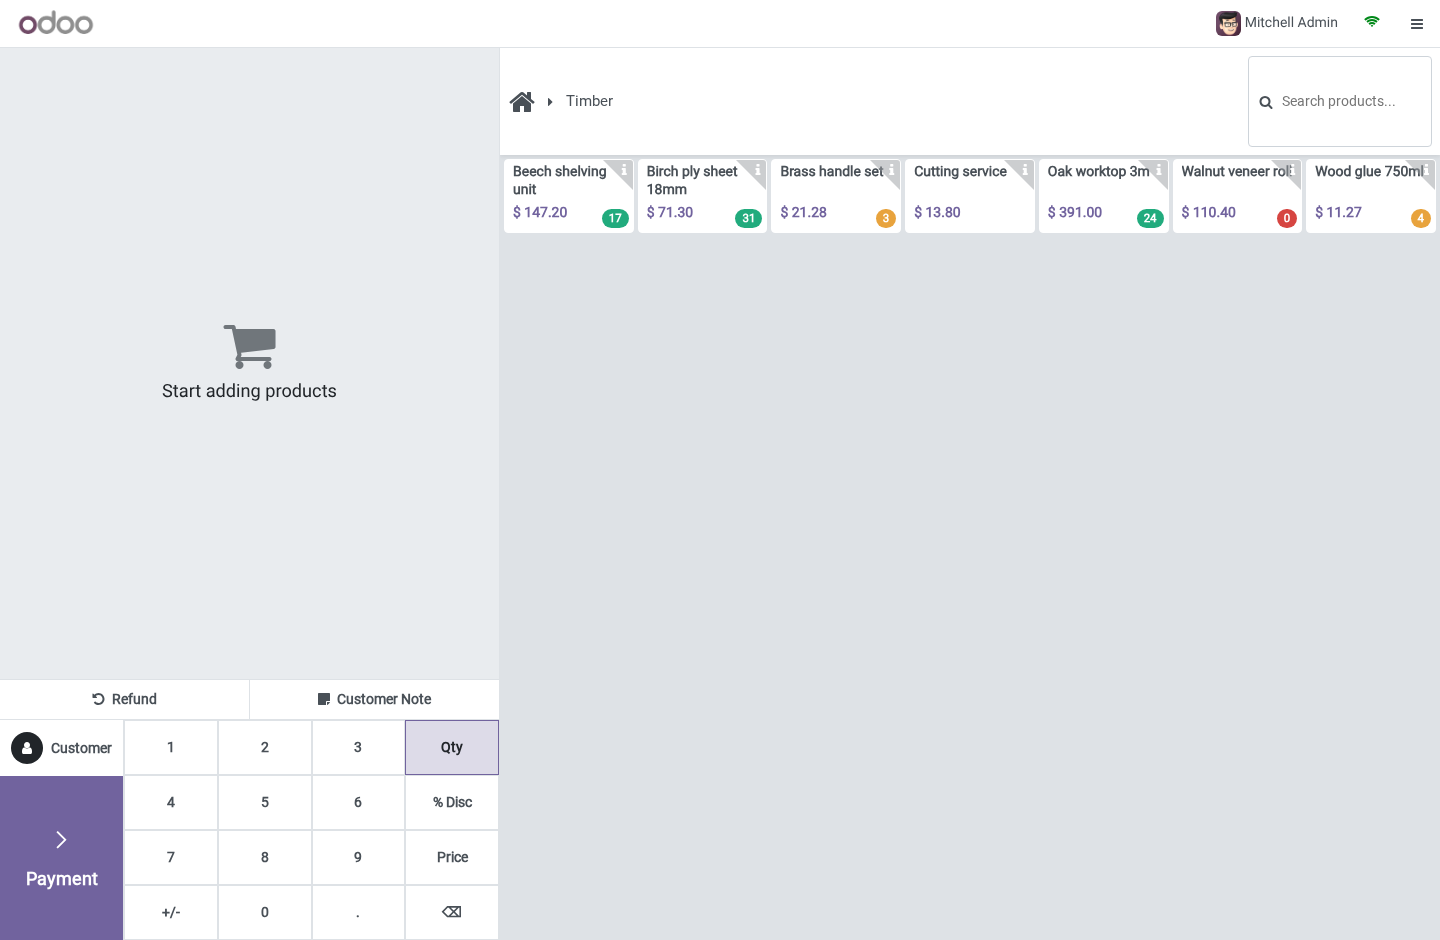Click numpad key 2
The image size is (1440, 940).
pyautogui.click(x=265, y=747)
